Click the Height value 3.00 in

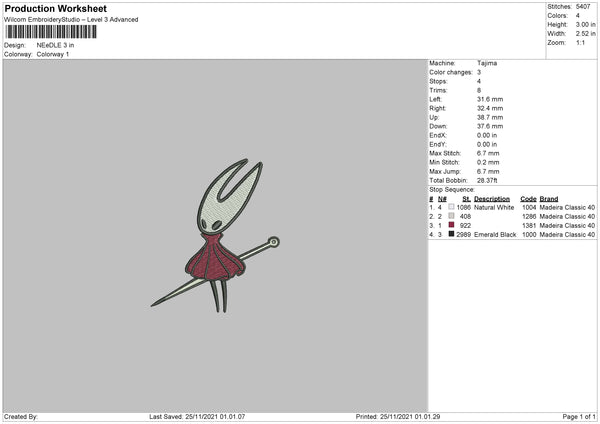(x=585, y=24)
